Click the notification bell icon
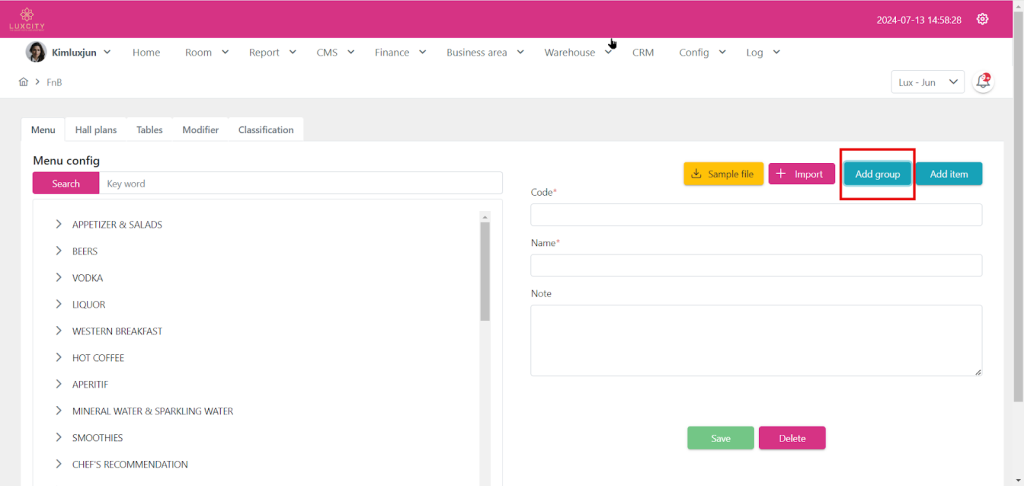 click(x=983, y=82)
